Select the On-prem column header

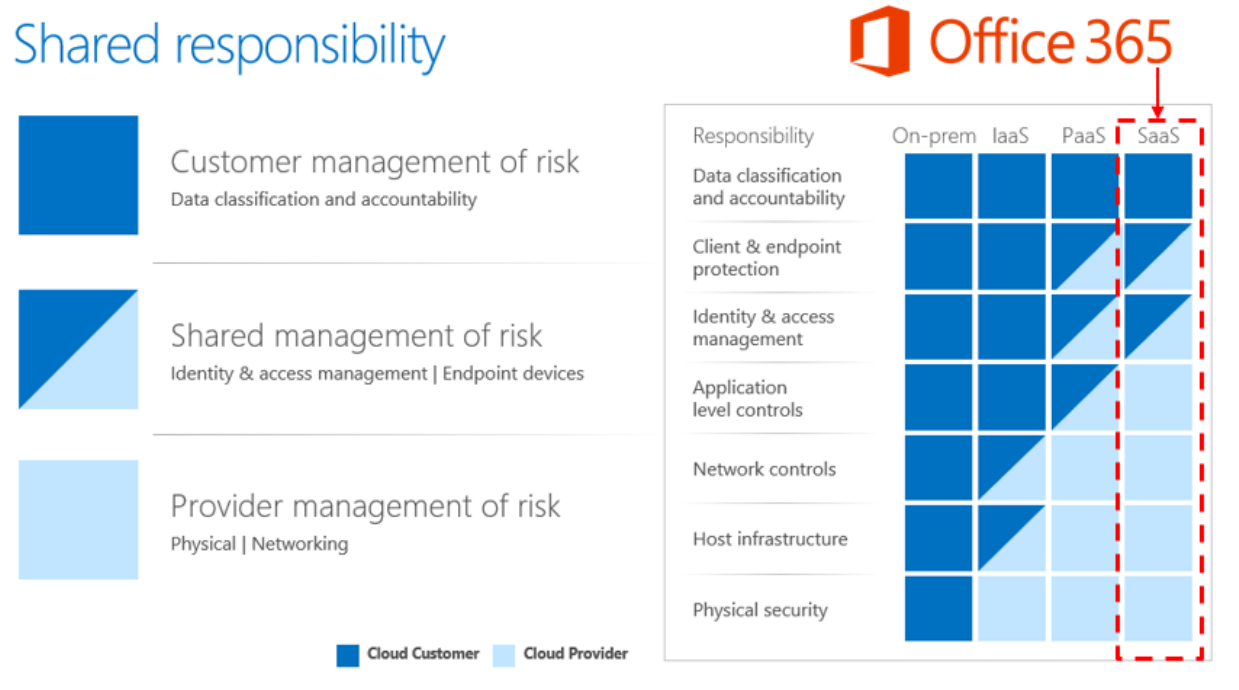coord(933,136)
